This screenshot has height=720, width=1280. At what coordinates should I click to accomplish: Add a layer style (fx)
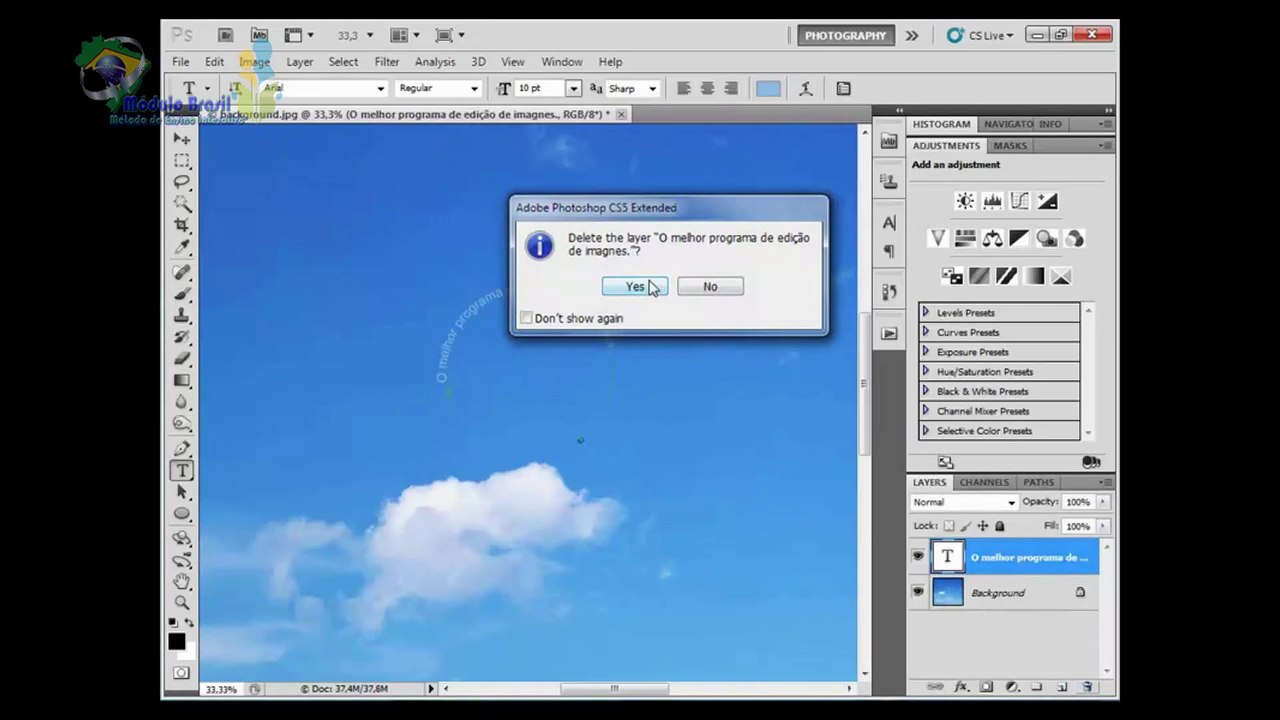tap(962, 687)
